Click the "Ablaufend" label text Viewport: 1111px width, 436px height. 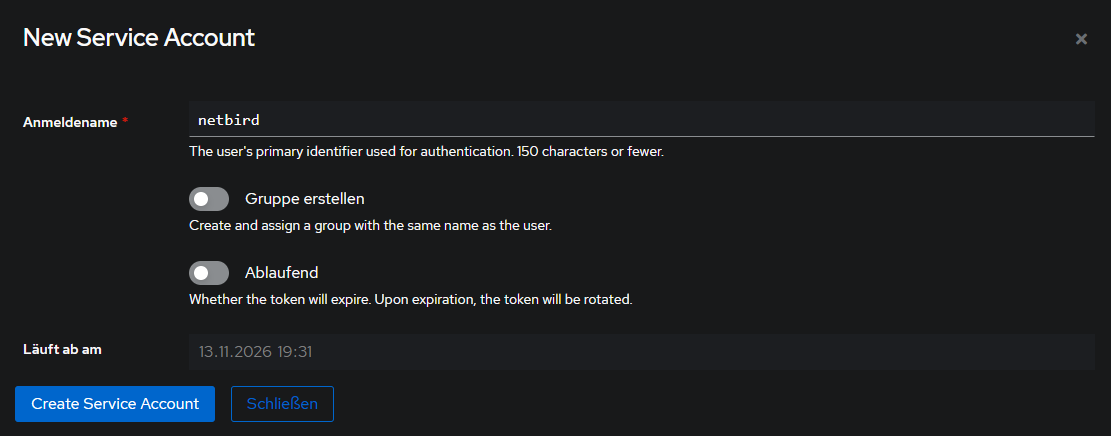[x=281, y=272]
